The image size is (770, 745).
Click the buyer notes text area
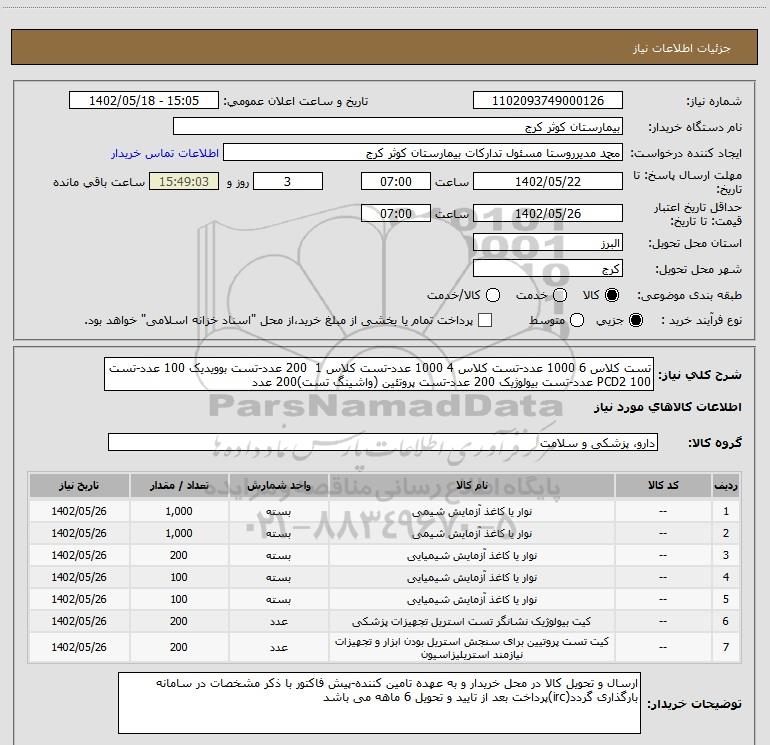click(x=380, y=703)
